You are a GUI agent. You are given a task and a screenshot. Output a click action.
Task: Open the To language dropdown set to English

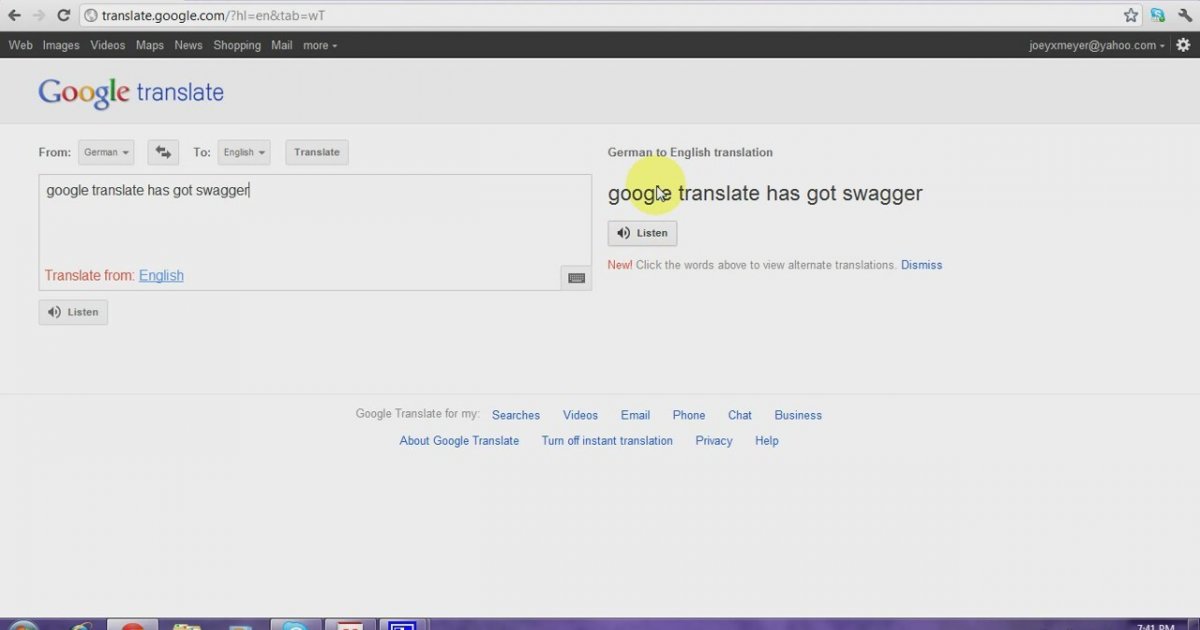pyautogui.click(x=244, y=152)
